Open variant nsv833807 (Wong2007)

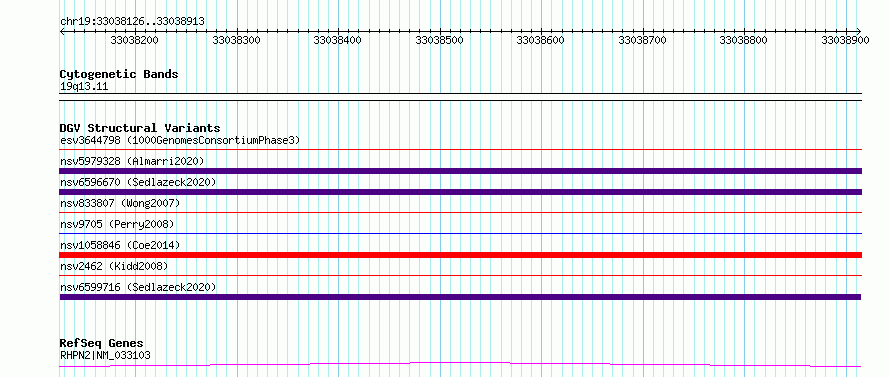[120, 203]
